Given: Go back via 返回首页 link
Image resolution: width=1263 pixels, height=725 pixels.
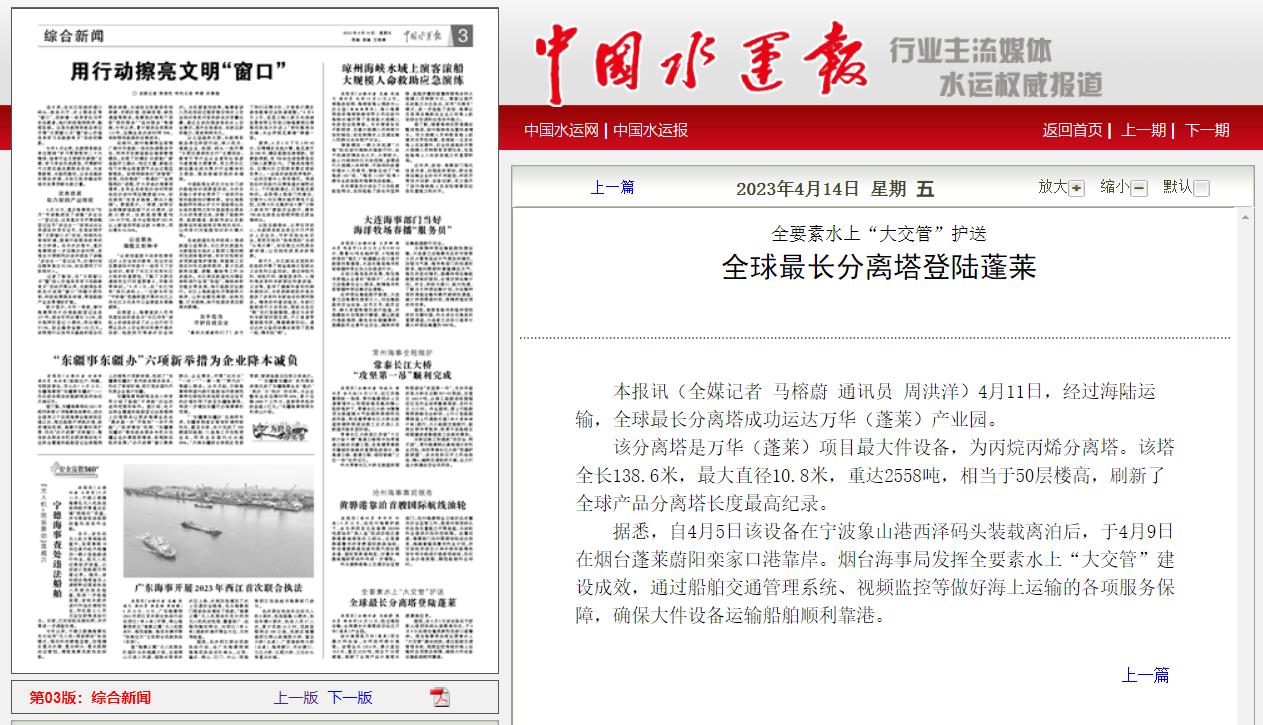Looking at the screenshot, I should (1072, 130).
